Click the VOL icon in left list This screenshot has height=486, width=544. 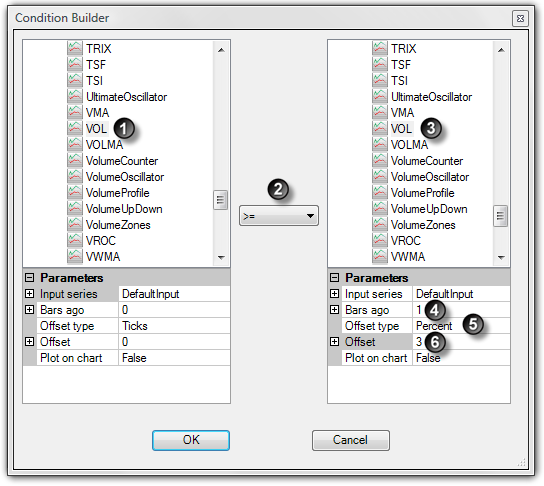(75, 128)
